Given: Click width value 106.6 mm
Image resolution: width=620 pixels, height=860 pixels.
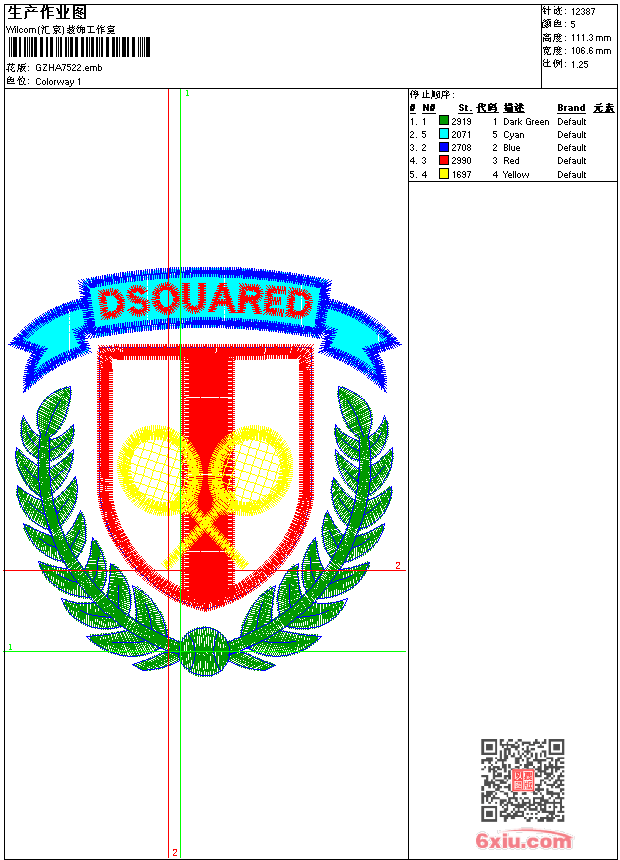Looking at the screenshot, I should click(x=591, y=51).
